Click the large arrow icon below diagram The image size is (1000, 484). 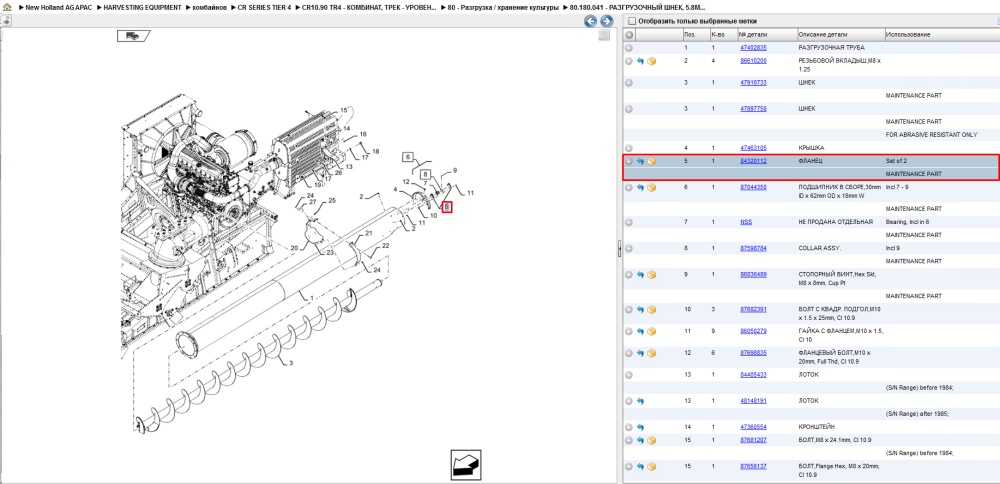pos(466,465)
